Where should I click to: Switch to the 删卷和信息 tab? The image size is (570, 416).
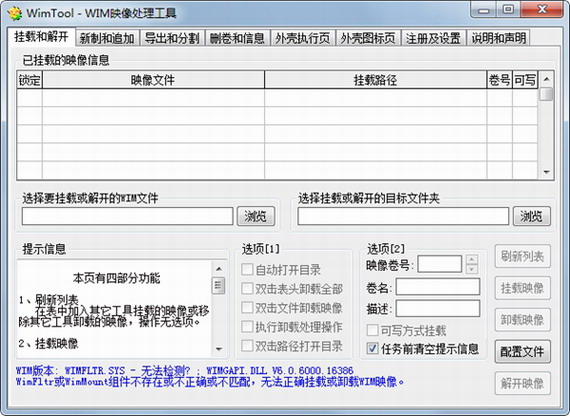coord(237,38)
